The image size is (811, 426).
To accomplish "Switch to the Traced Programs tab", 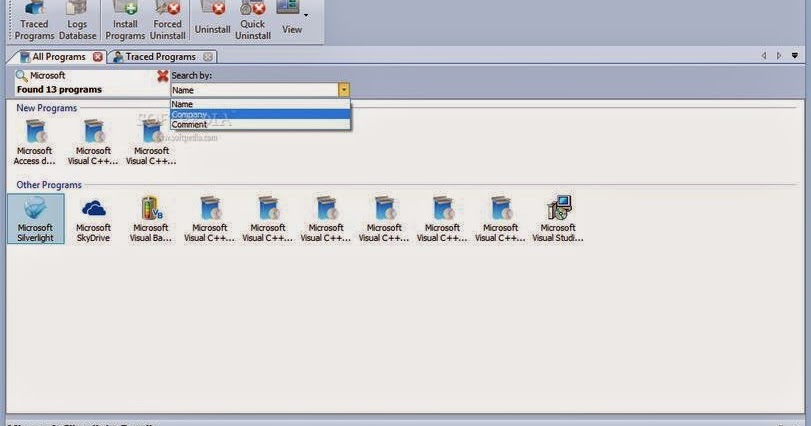I will pos(160,57).
